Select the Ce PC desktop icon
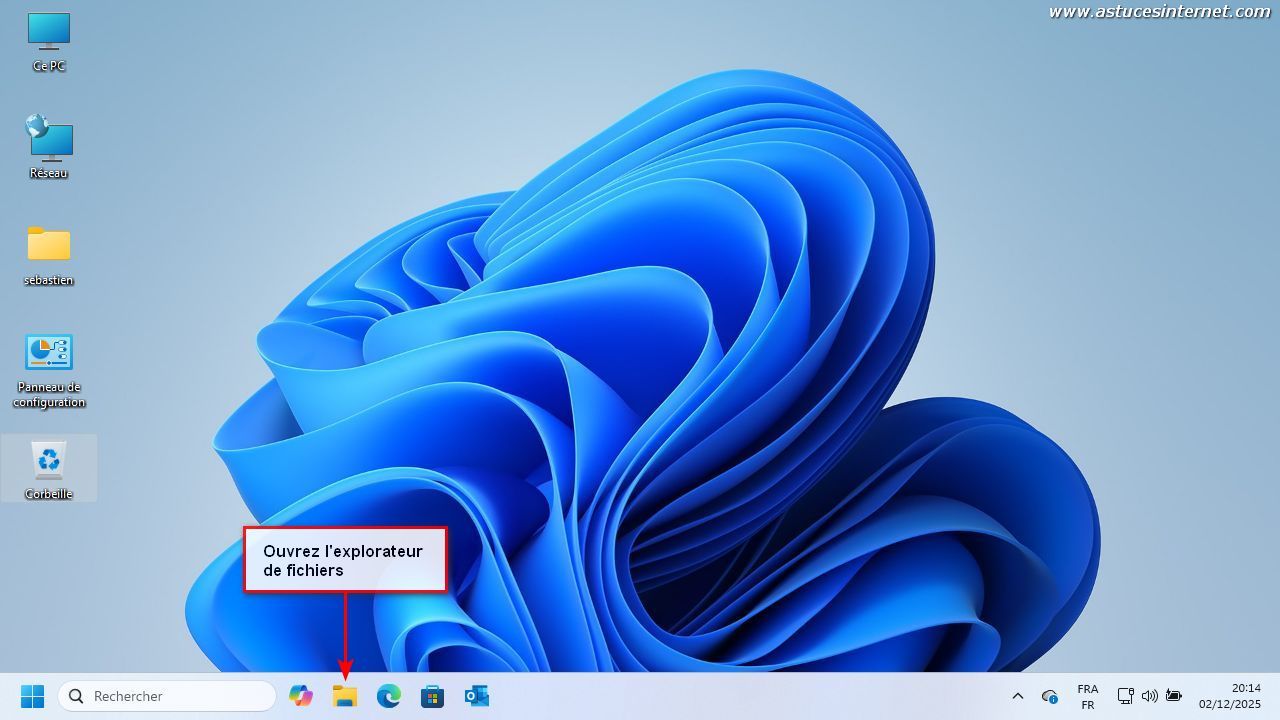The width and height of the screenshot is (1280, 720). click(48, 41)
